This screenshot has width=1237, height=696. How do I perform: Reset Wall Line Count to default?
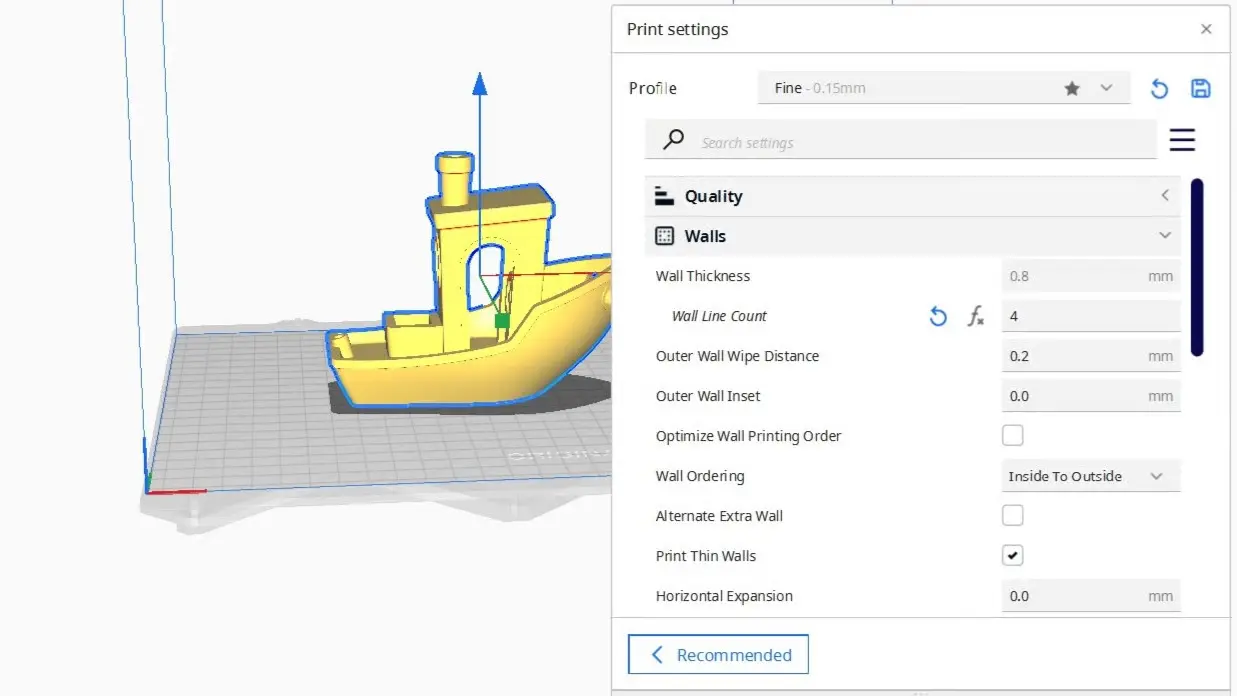[938, 316]
